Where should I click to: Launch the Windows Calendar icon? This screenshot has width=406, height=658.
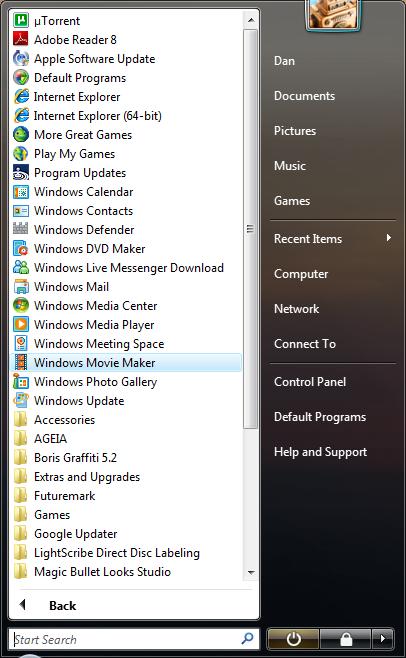21,191
